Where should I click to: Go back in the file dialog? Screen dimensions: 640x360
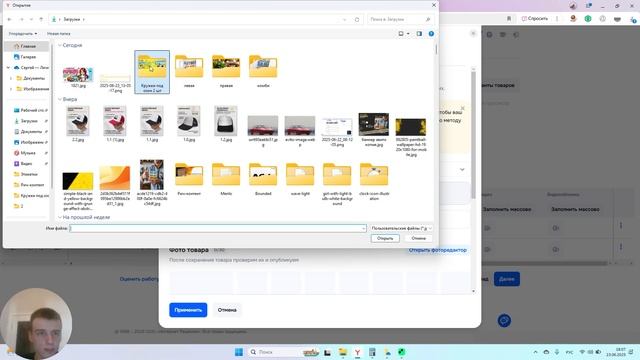[x=10, y=19]
